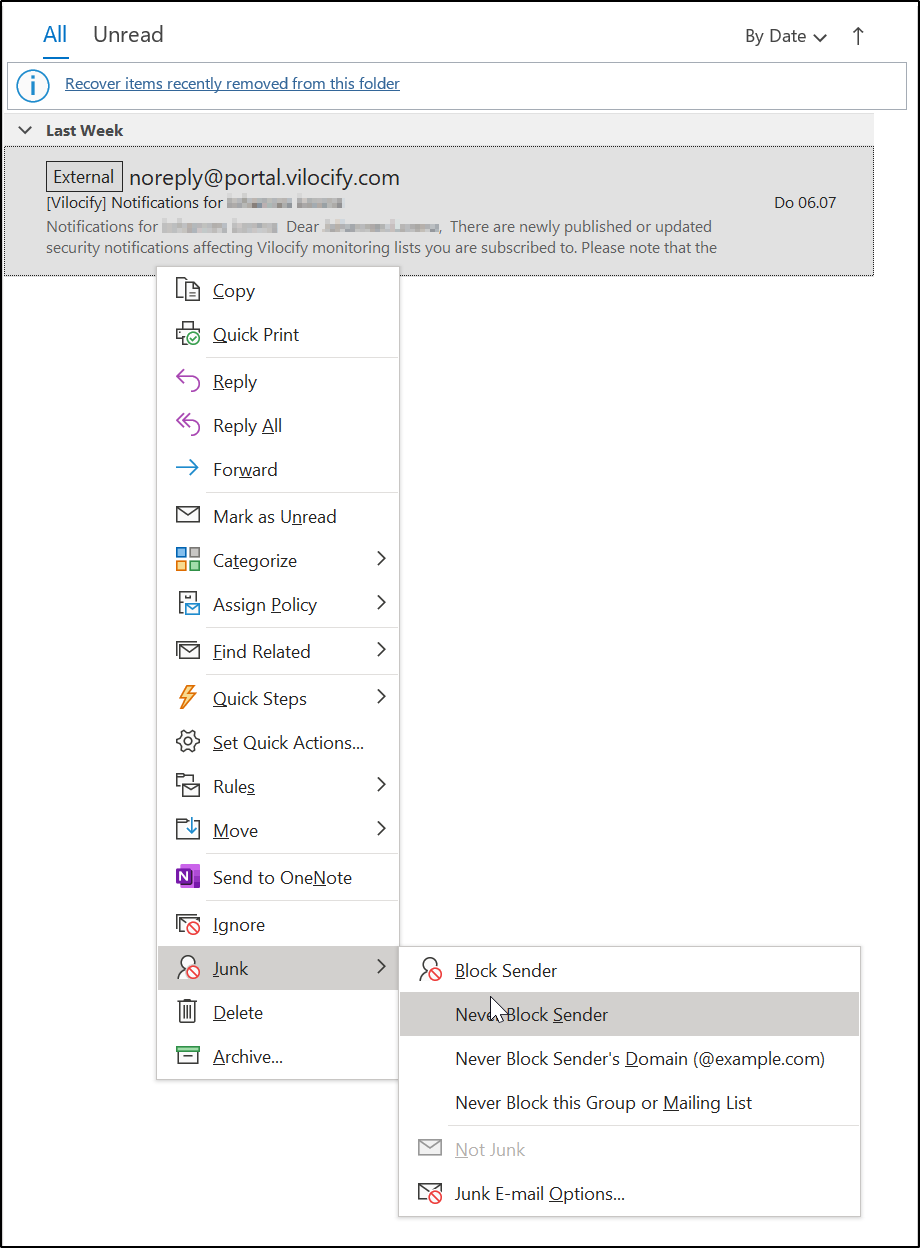Click the Forward arrow icon
The image size is (920, 1248).
click(188, 468)
